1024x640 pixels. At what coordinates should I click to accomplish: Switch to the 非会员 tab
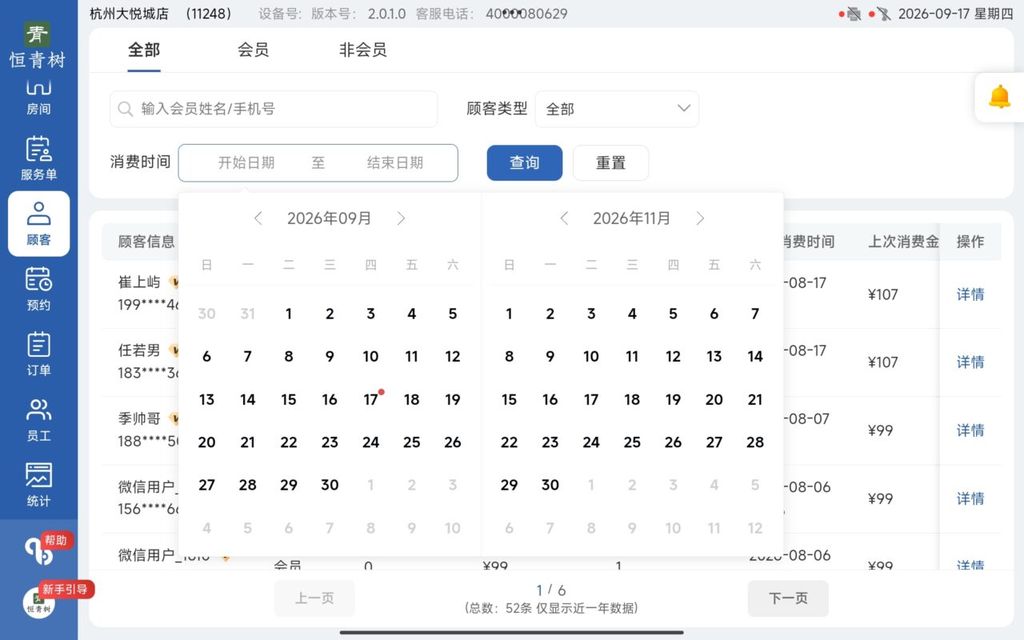pyautogui.click(x=362, y=50)
